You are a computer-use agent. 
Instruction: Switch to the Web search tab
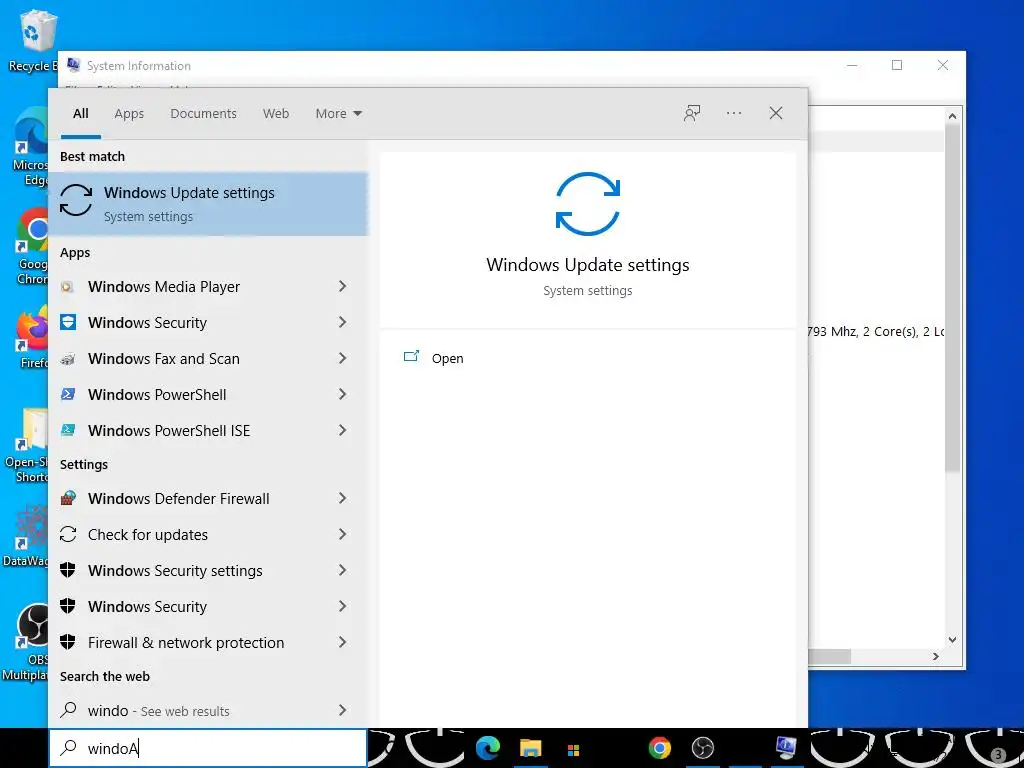(276, 114)
